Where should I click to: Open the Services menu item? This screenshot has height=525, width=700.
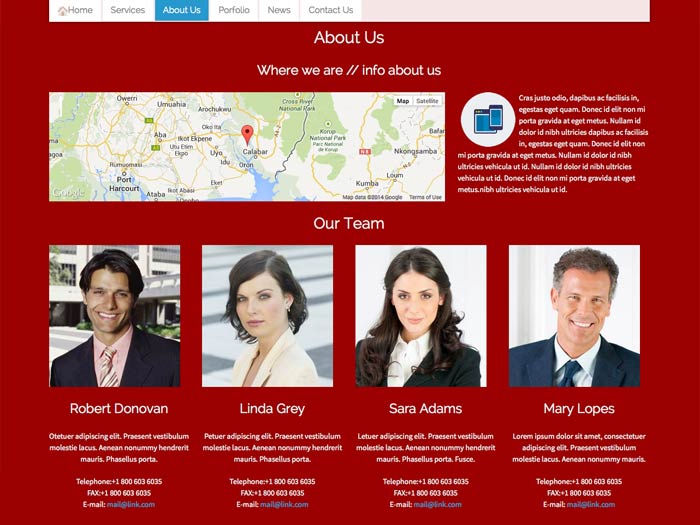pyautogui.click(x=128, y=10)
